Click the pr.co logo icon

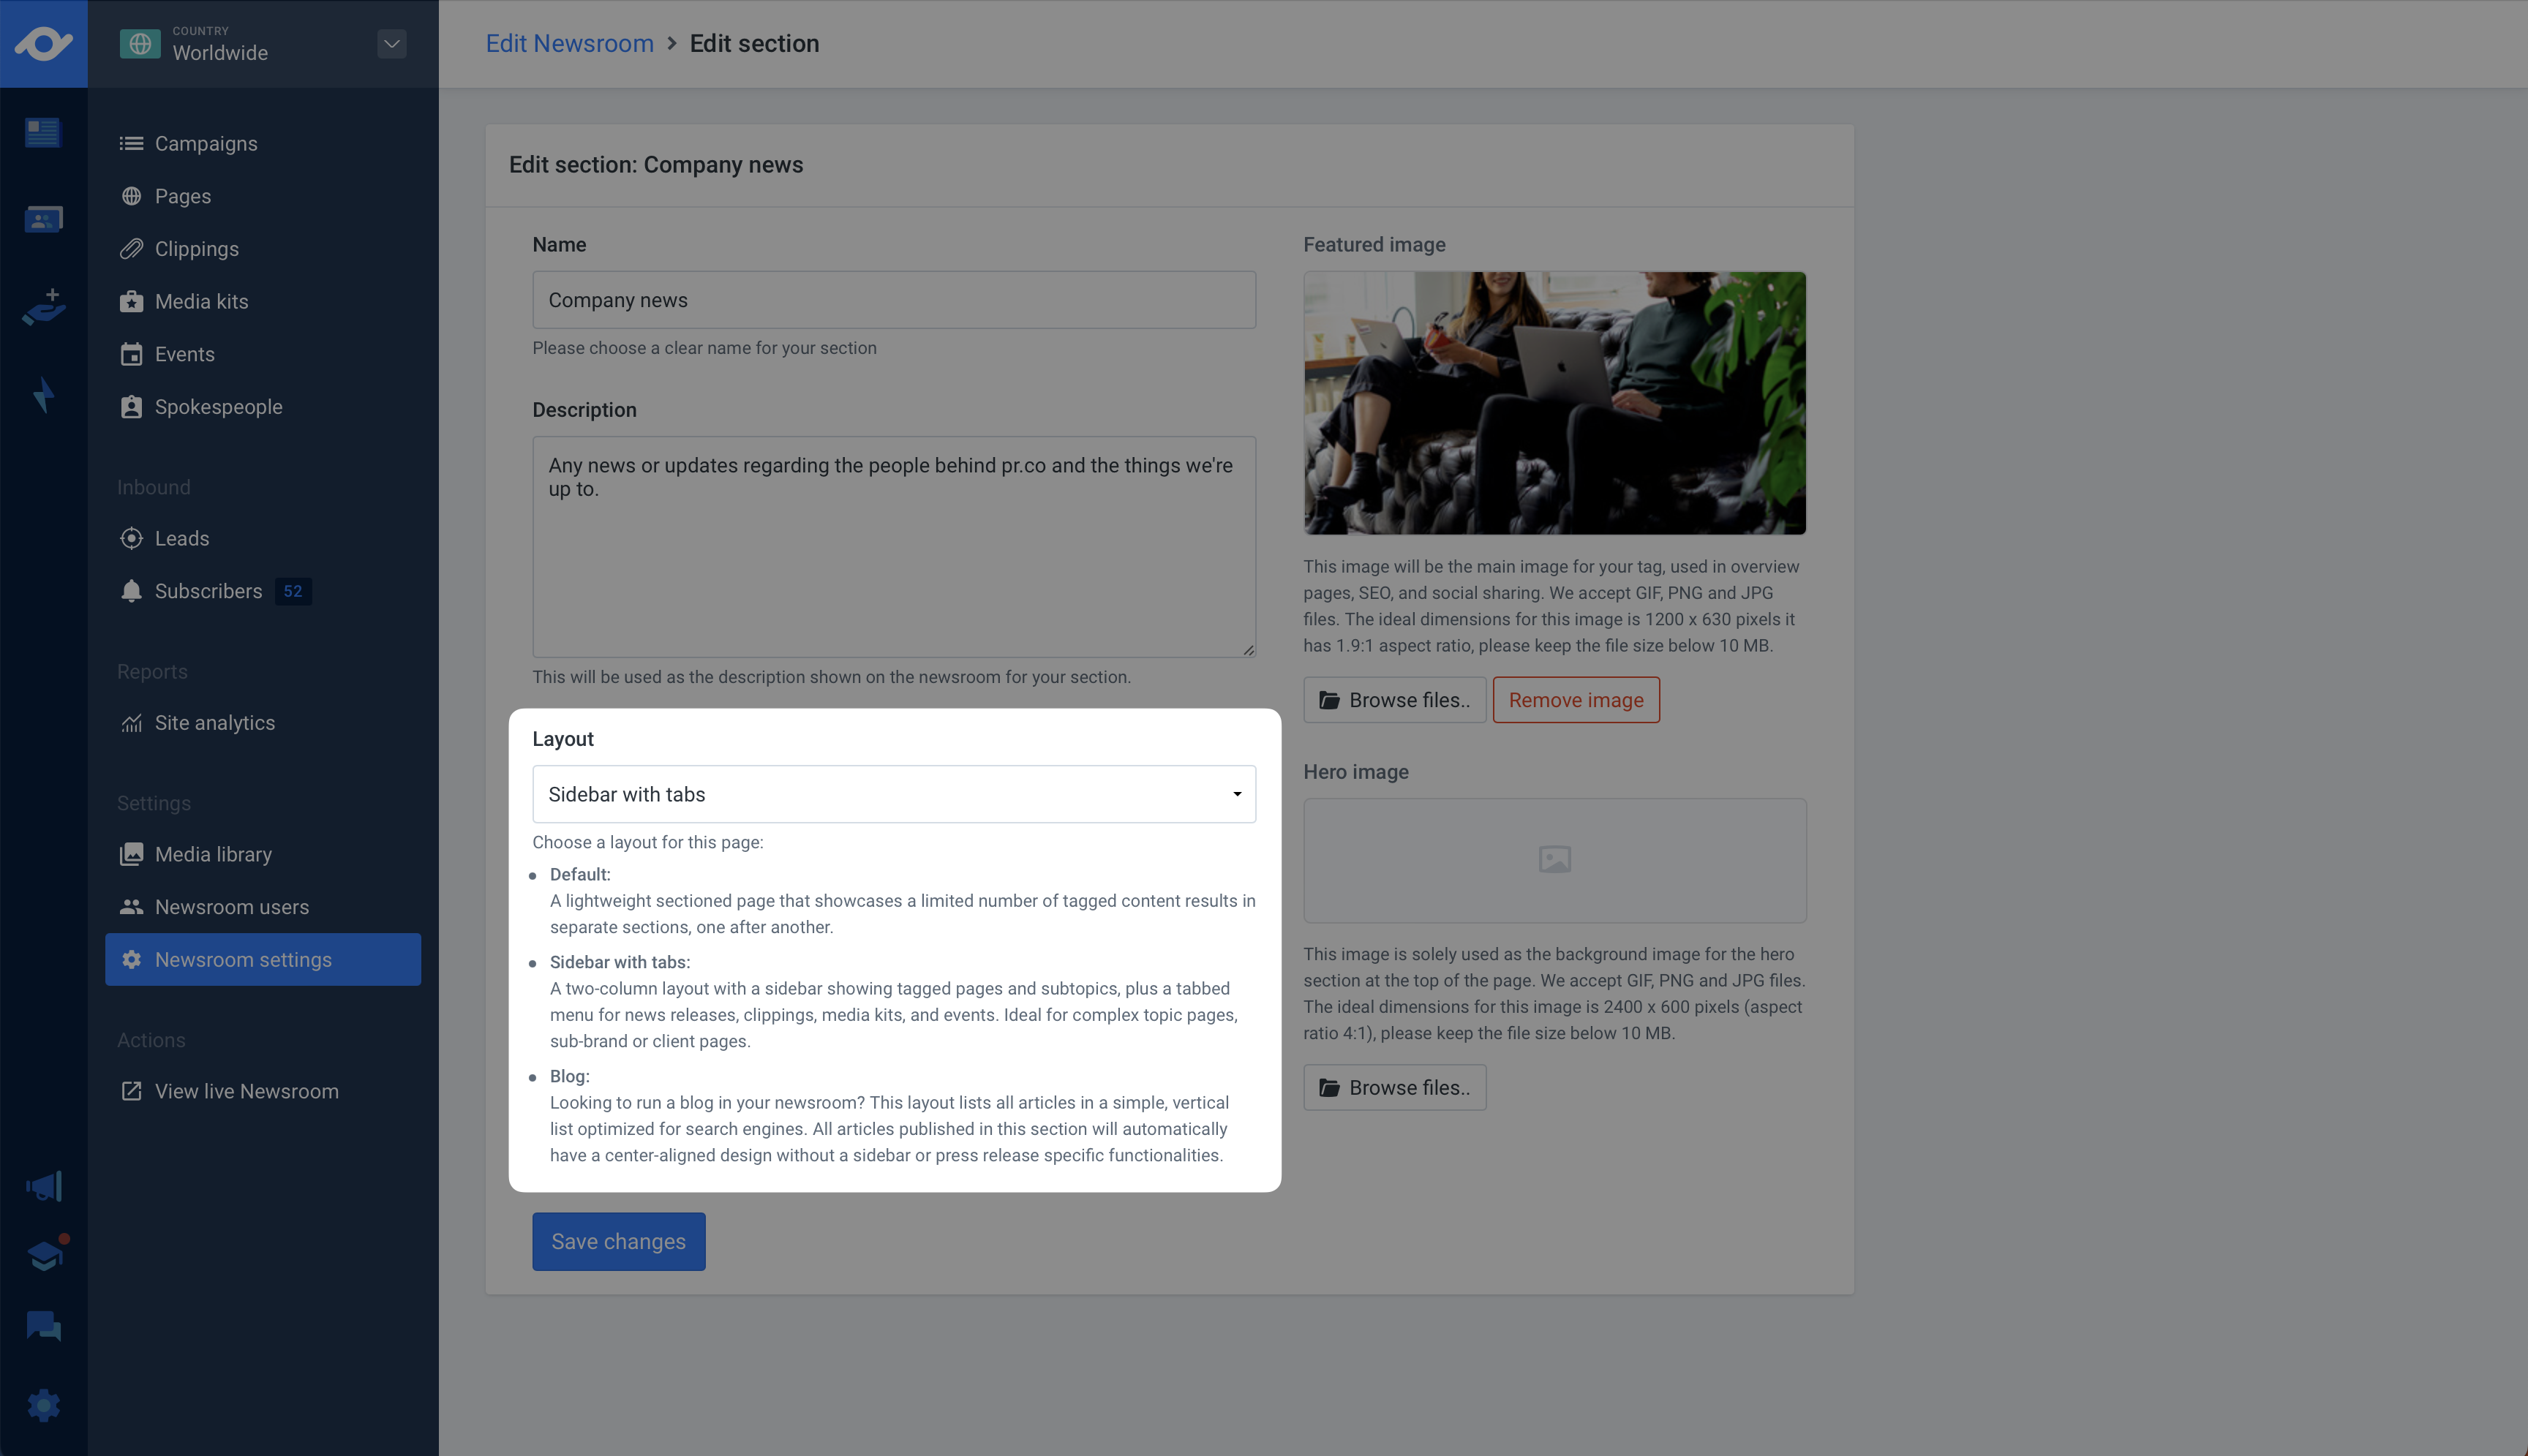43,44
